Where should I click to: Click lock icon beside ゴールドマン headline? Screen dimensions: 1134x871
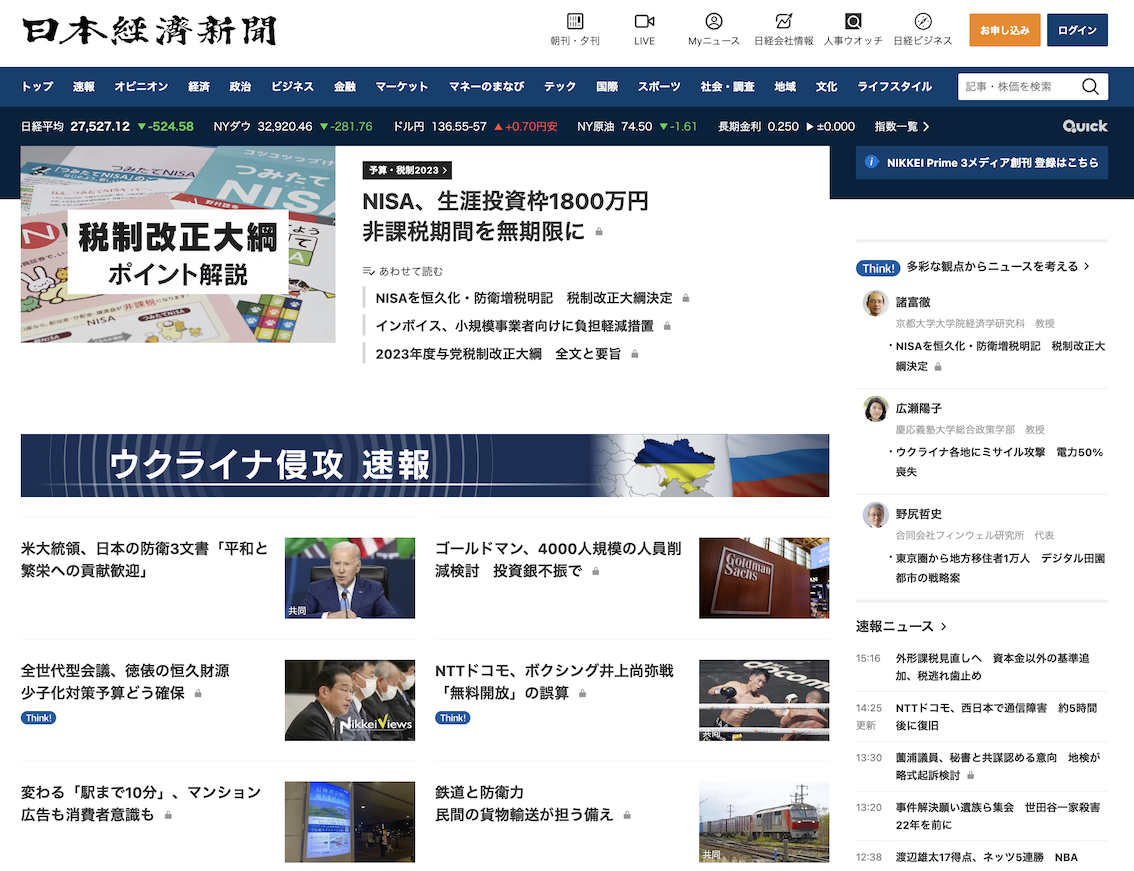click(596, 572)
